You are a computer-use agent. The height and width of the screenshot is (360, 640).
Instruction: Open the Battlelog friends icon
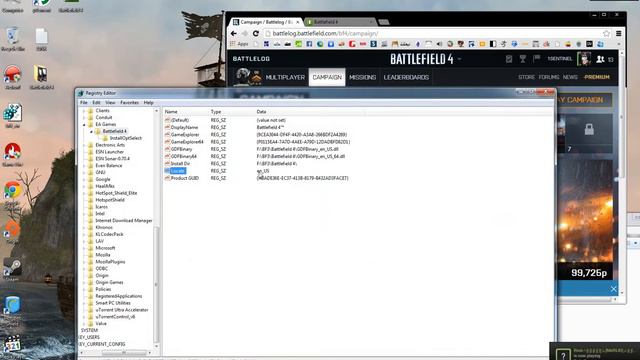tap(600, 59)
